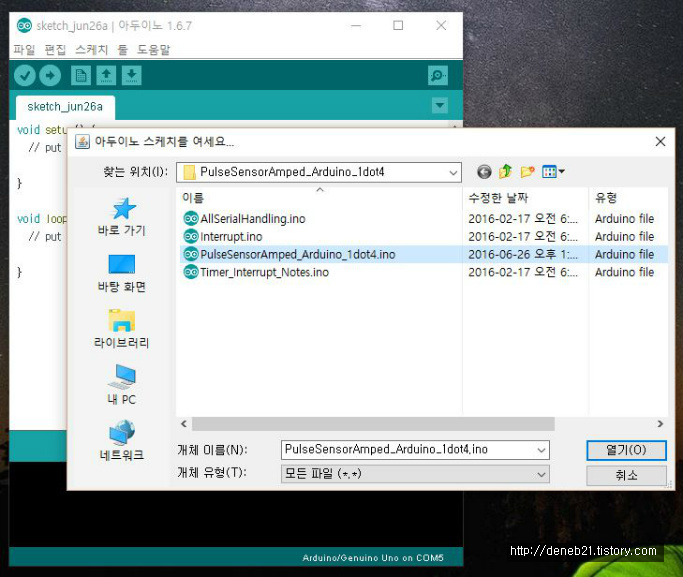Select the 네트워크 network shortcut

tap(122, 440)
